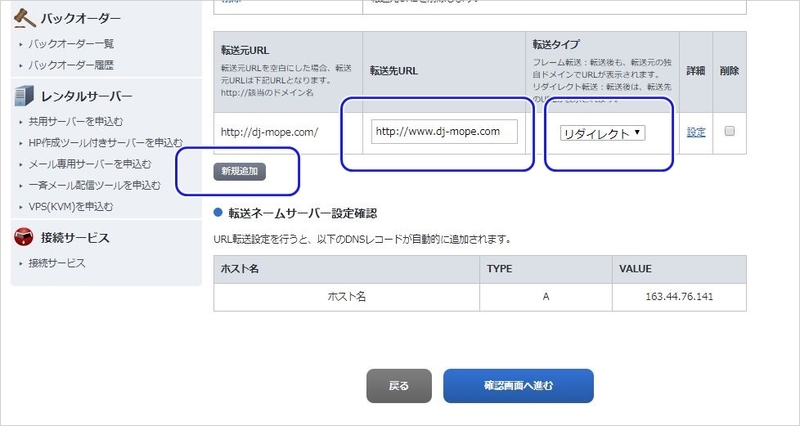Click the 163.44.76.141 value cell
Screen dimensions: 800x426
(679, 296)
